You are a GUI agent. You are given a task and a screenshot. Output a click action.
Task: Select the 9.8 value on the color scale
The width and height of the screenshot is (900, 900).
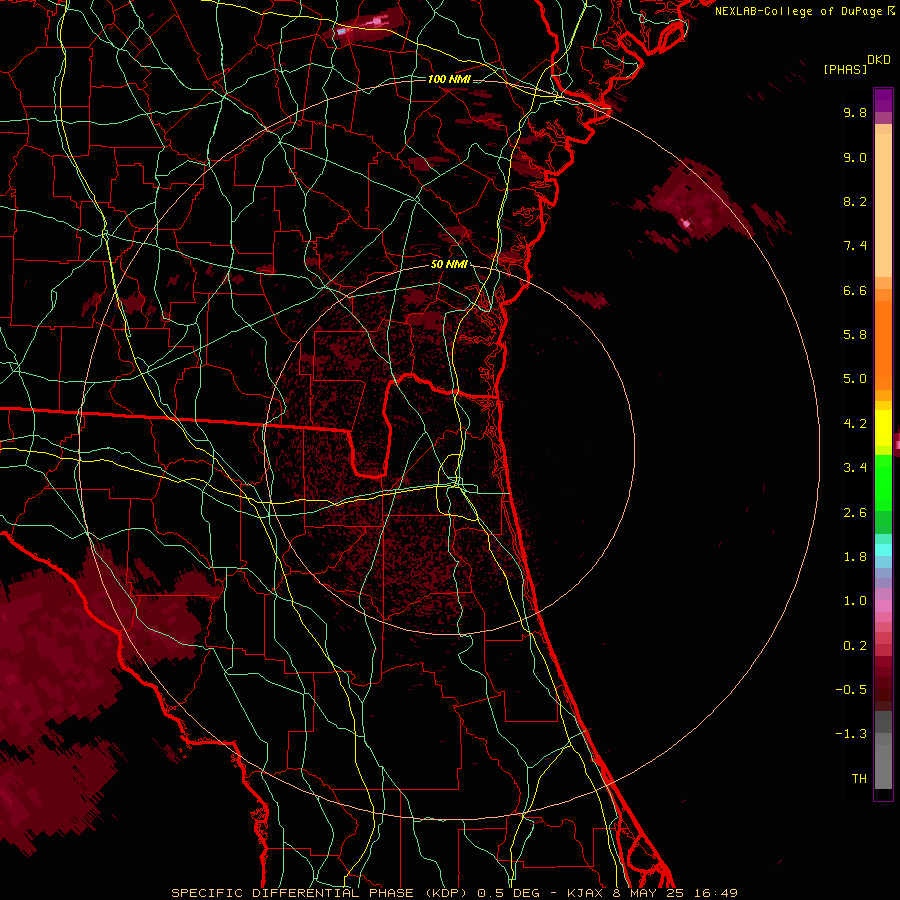click(855, 112)
